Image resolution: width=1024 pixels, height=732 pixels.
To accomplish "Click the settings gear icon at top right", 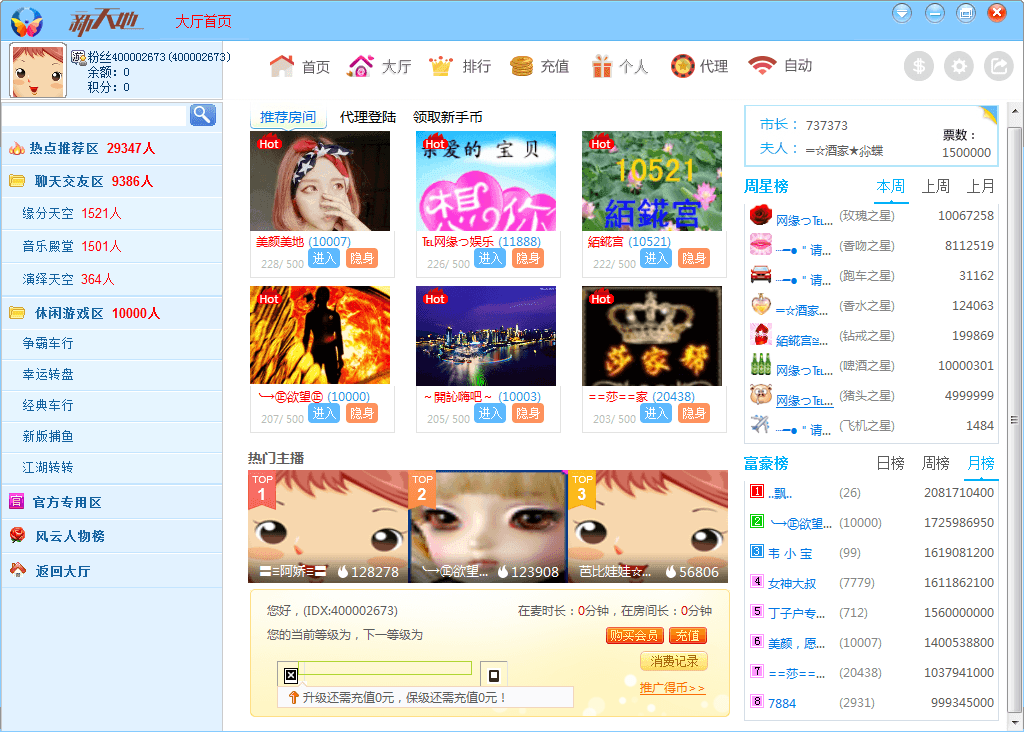I will click(x=959, y=66).
